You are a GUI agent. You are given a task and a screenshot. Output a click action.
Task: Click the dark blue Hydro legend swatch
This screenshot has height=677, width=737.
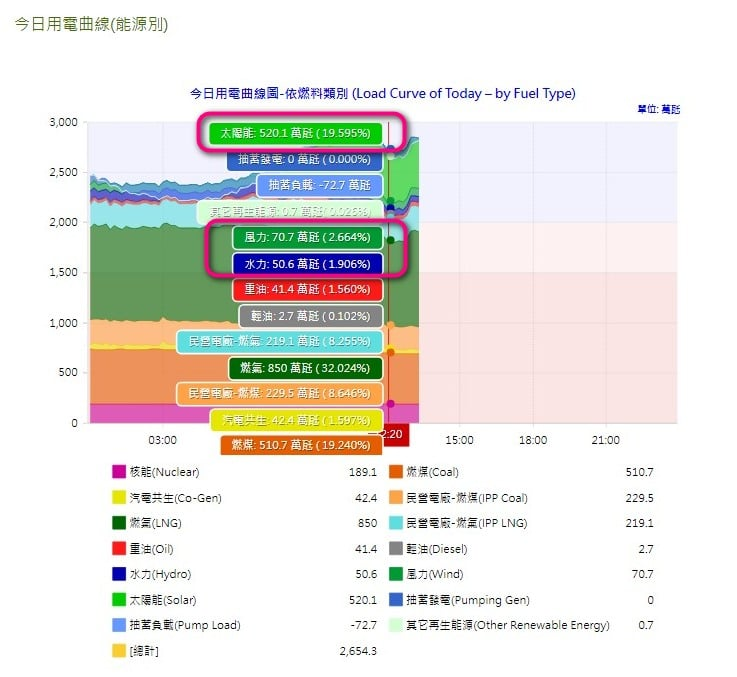coord(120,574)
